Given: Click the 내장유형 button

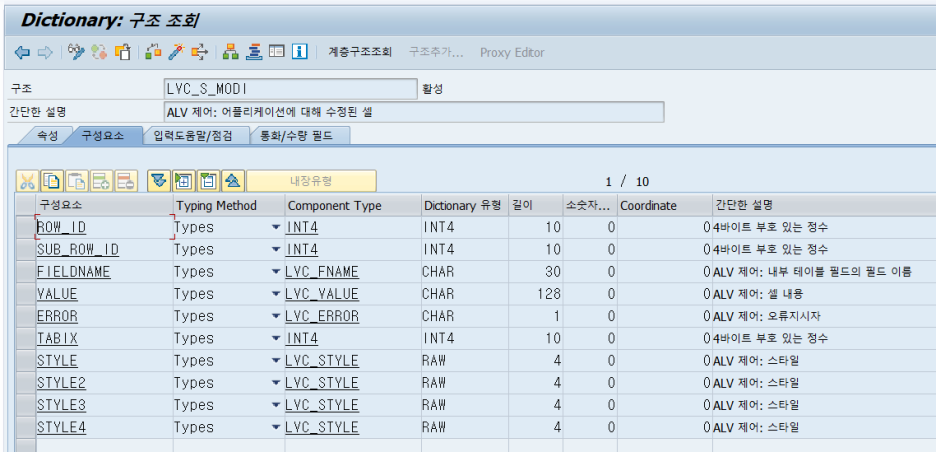Looking at the screenshot, I should 312,180.
